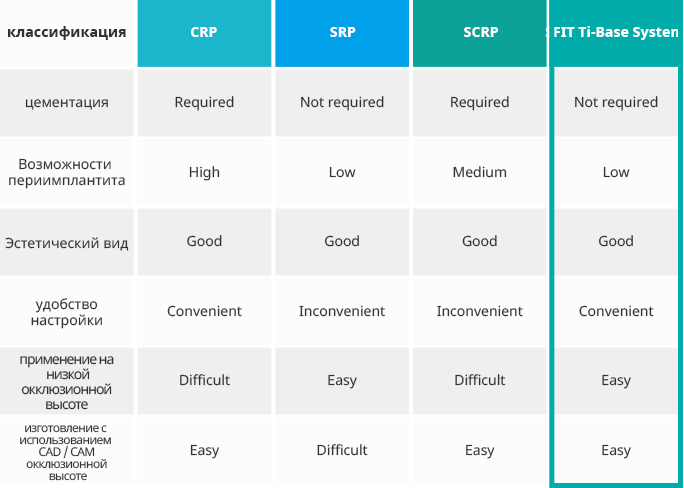Click the CRP column header
Viewport: 684px width, 488px height.
204,32
